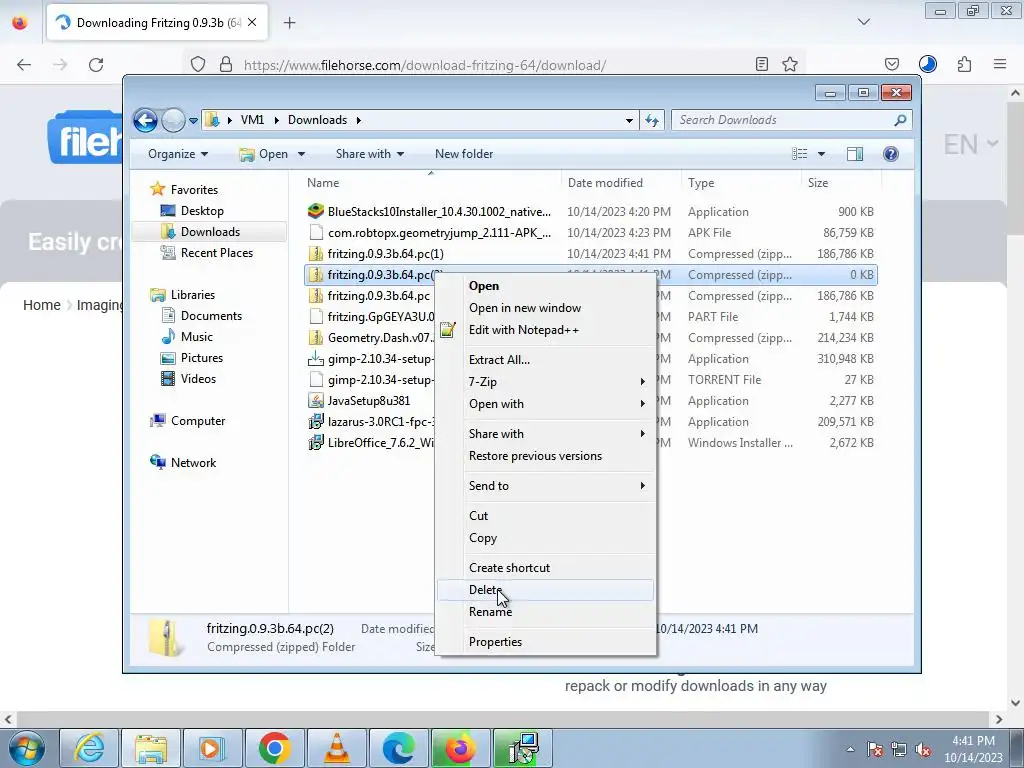Viewport: 1024px width, 768px height.
Task: Open Network in the navigation pane
Action: pyautogui.click(x=193, y=462)
